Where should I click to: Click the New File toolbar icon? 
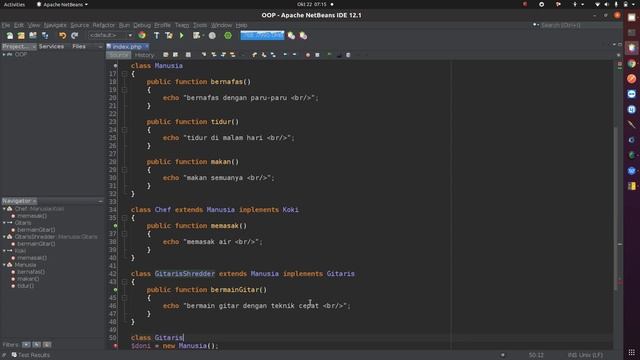click(x=10, y=36)
